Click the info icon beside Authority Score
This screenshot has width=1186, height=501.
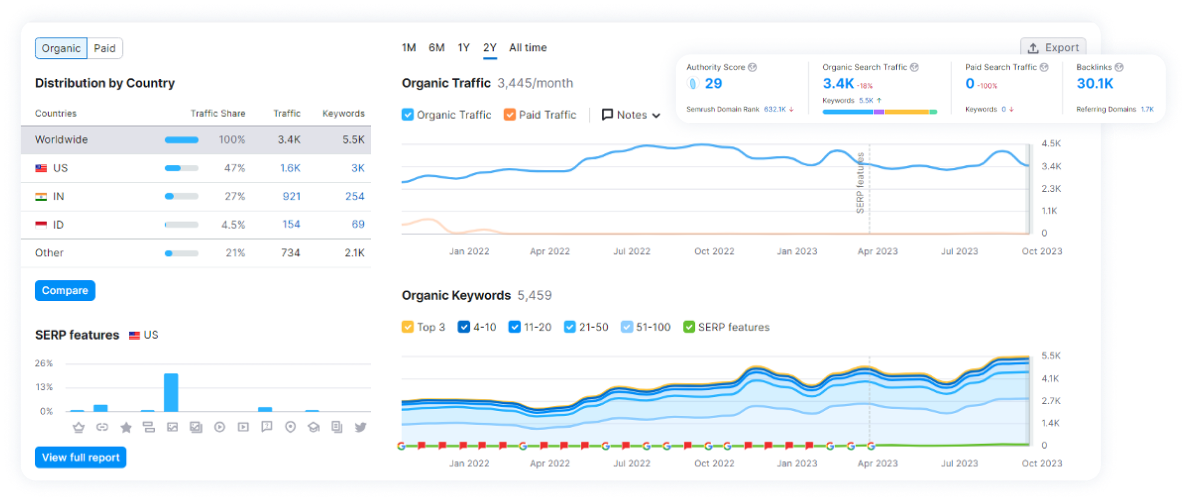point(752,67)
